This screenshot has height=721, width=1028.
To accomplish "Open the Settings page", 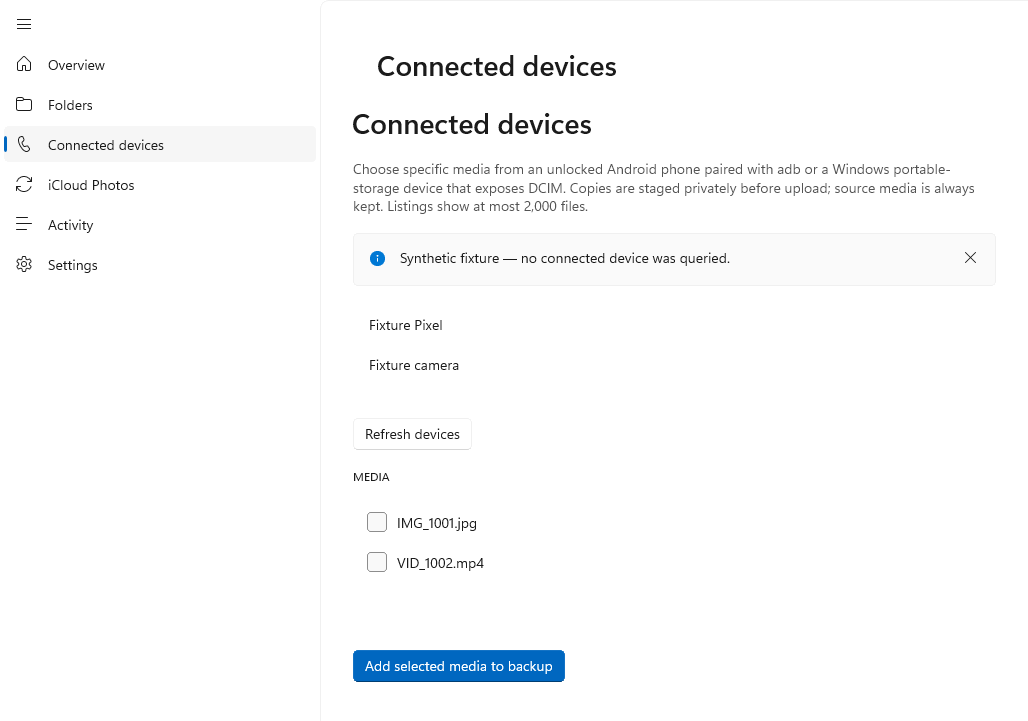I will tap(160, 265).
